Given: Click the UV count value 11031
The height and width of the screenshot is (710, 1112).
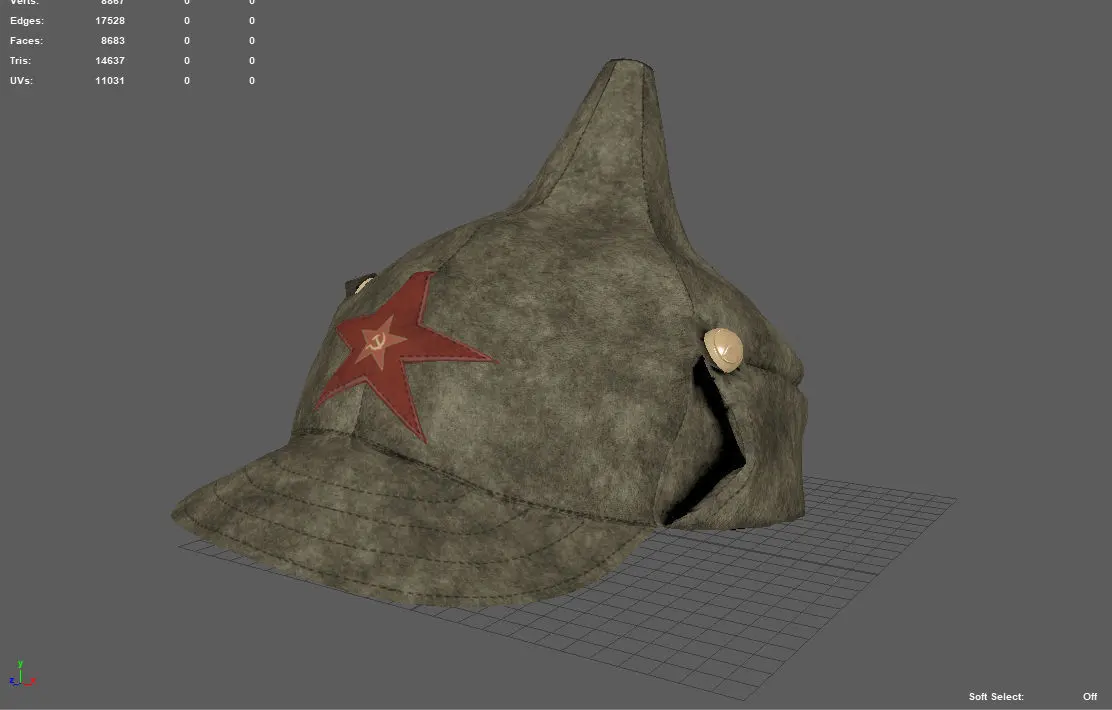Looking at the screenshot, I should coord(110,80).
